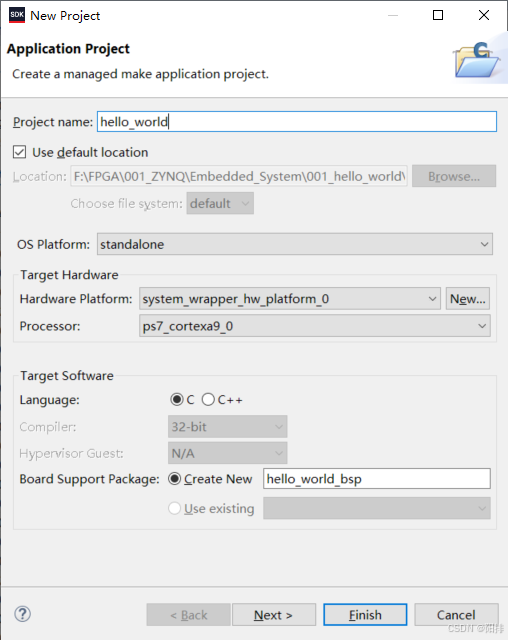The width and height of the screenshot is (508, 640).
Task: Click the Board Support Package label
Action: [x=89, y=479]
